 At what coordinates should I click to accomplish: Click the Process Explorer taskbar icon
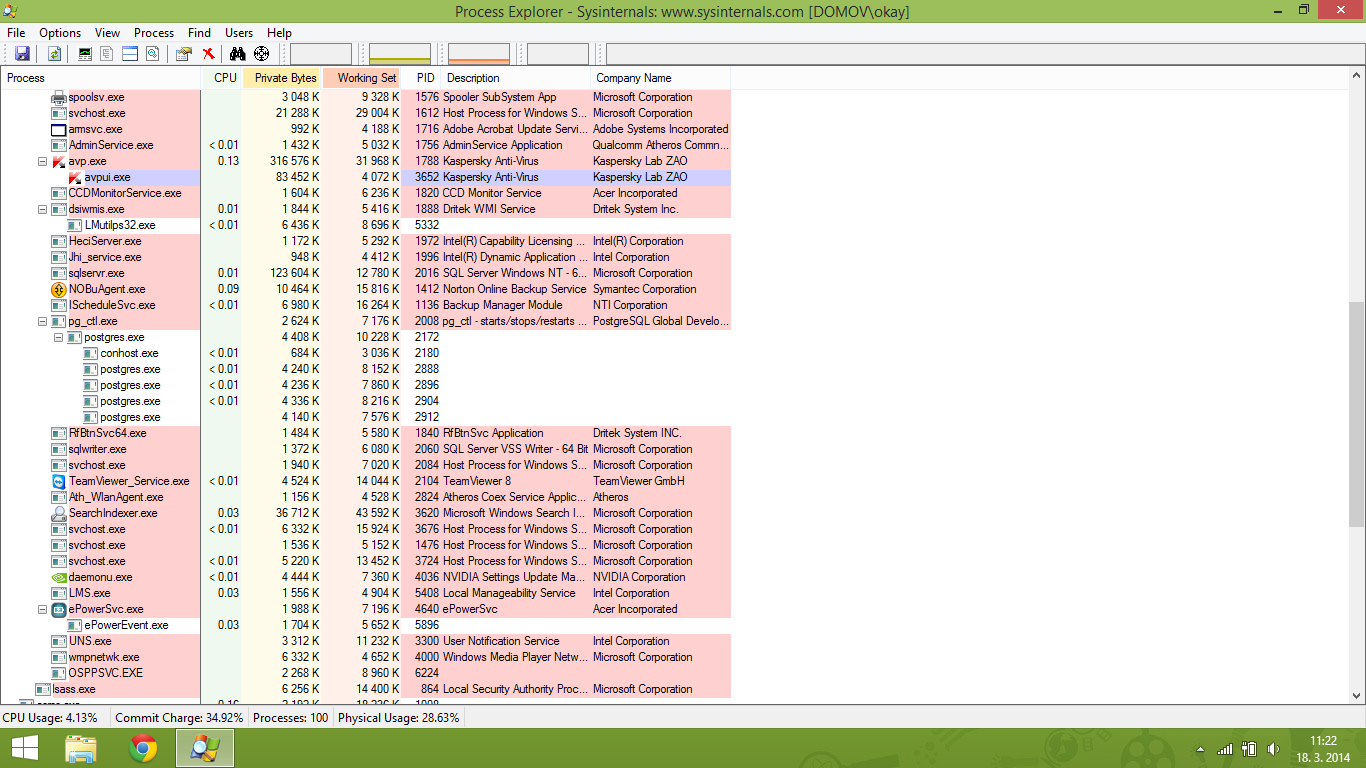[205, 748]
